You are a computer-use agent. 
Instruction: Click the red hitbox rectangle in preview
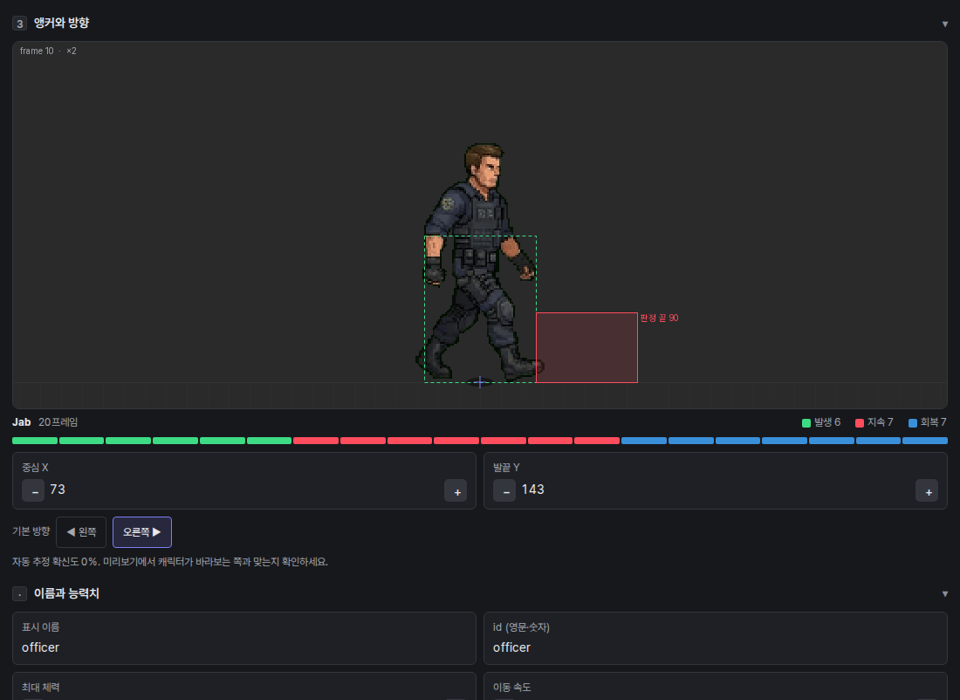click(x=587, y=347)
